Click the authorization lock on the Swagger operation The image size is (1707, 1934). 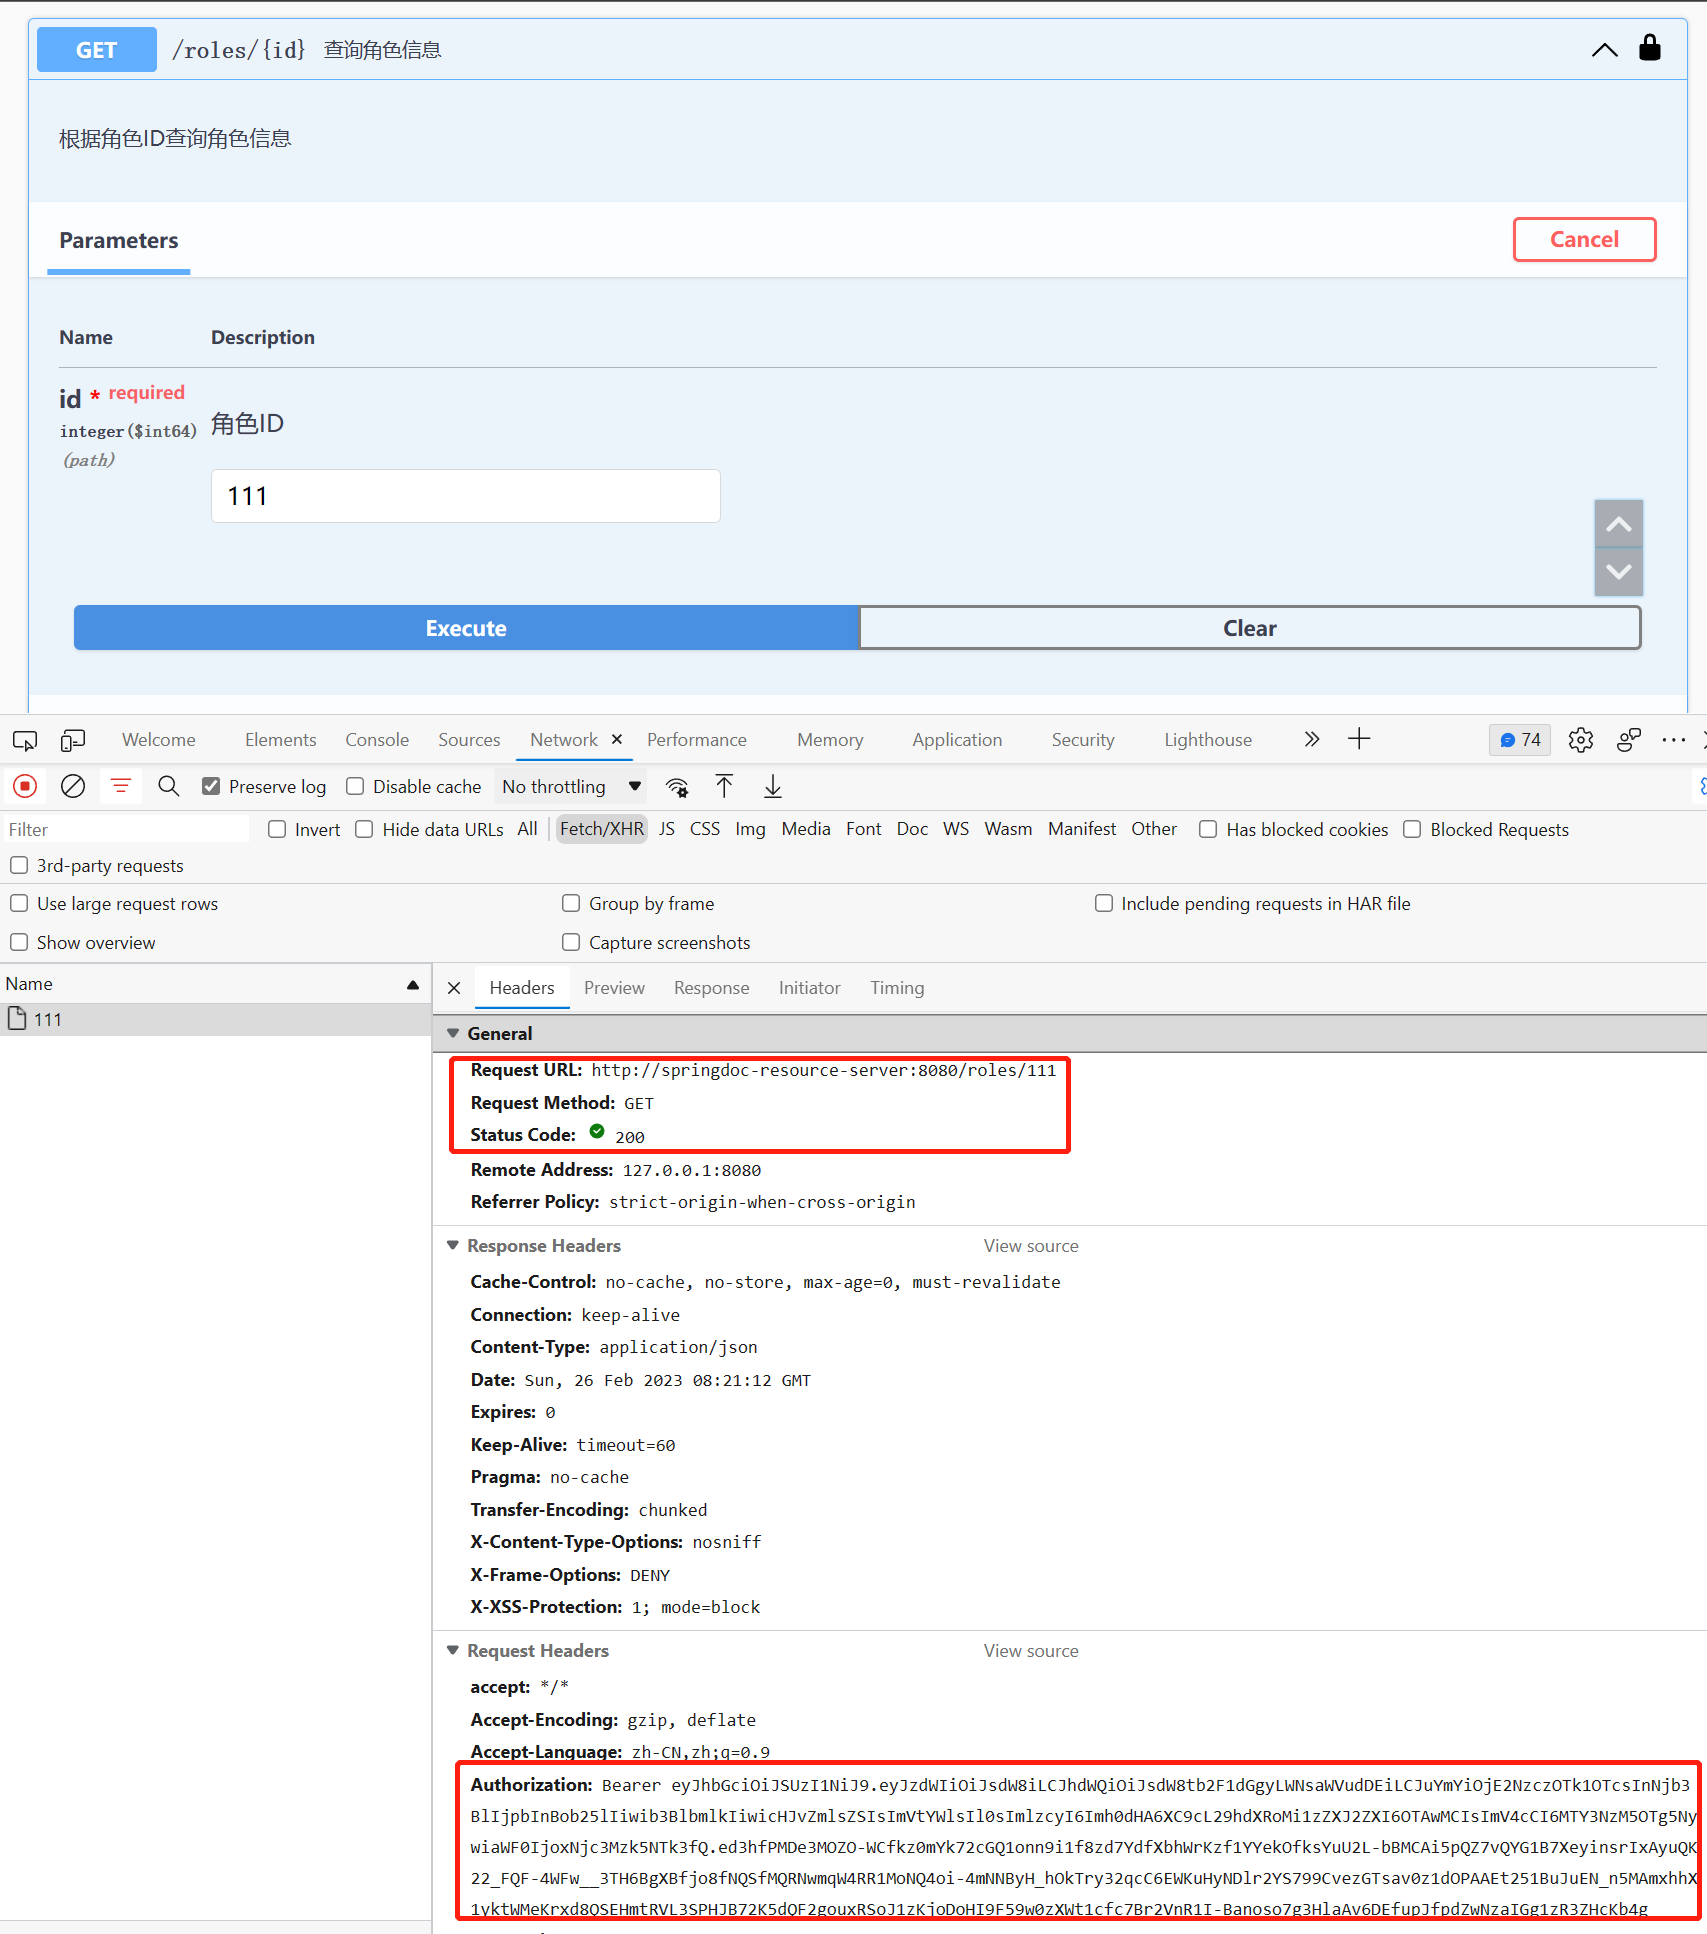tap(1650, 47)
